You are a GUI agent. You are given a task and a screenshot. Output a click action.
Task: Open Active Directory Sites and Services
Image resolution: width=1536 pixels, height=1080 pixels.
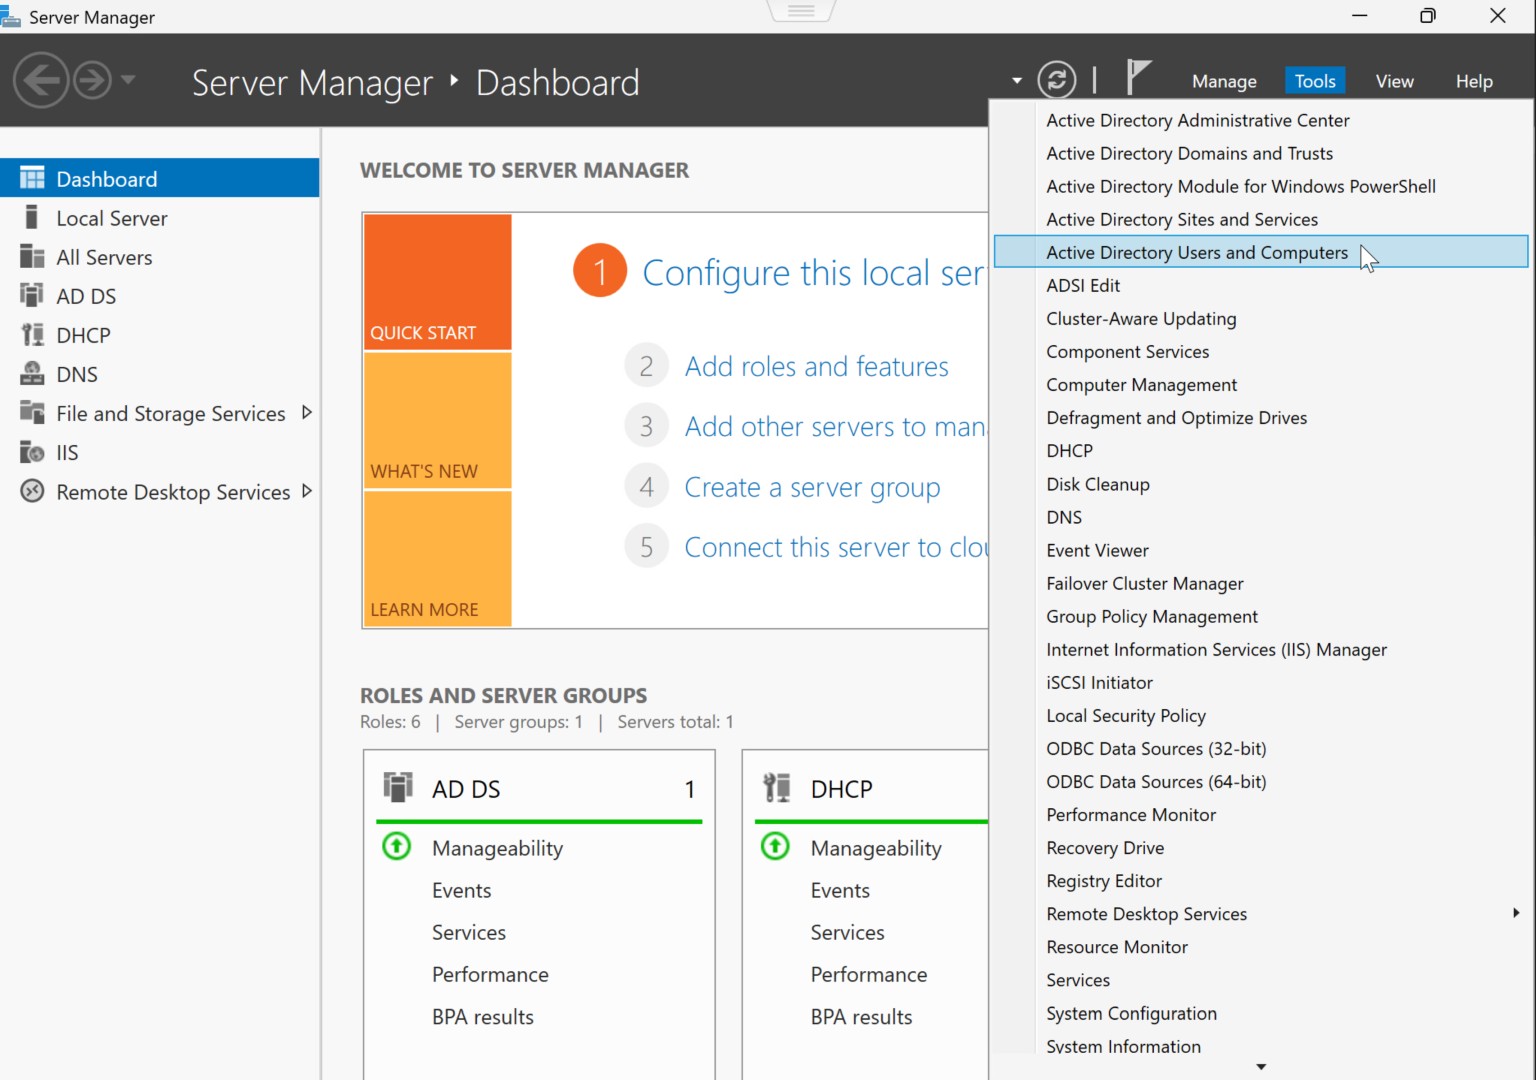1261,219
